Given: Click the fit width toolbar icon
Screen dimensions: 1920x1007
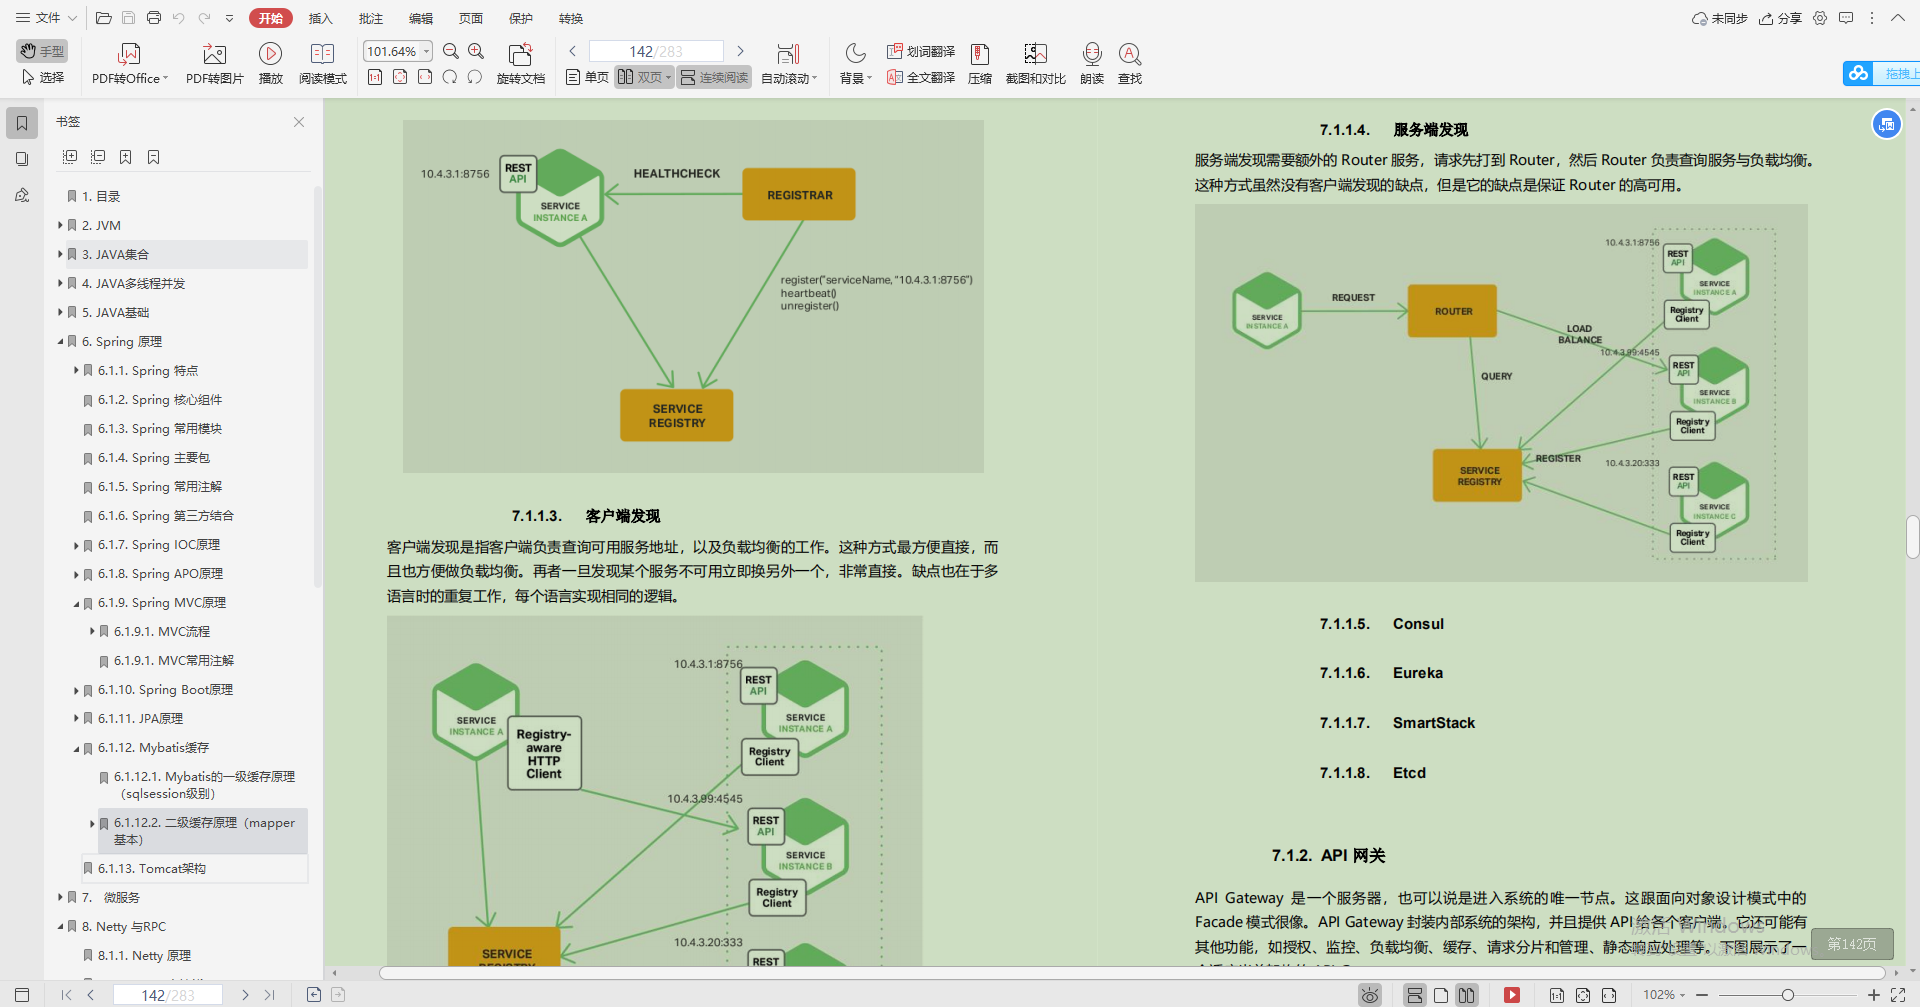Looking at the screenshot, I should tap(425, 77).
